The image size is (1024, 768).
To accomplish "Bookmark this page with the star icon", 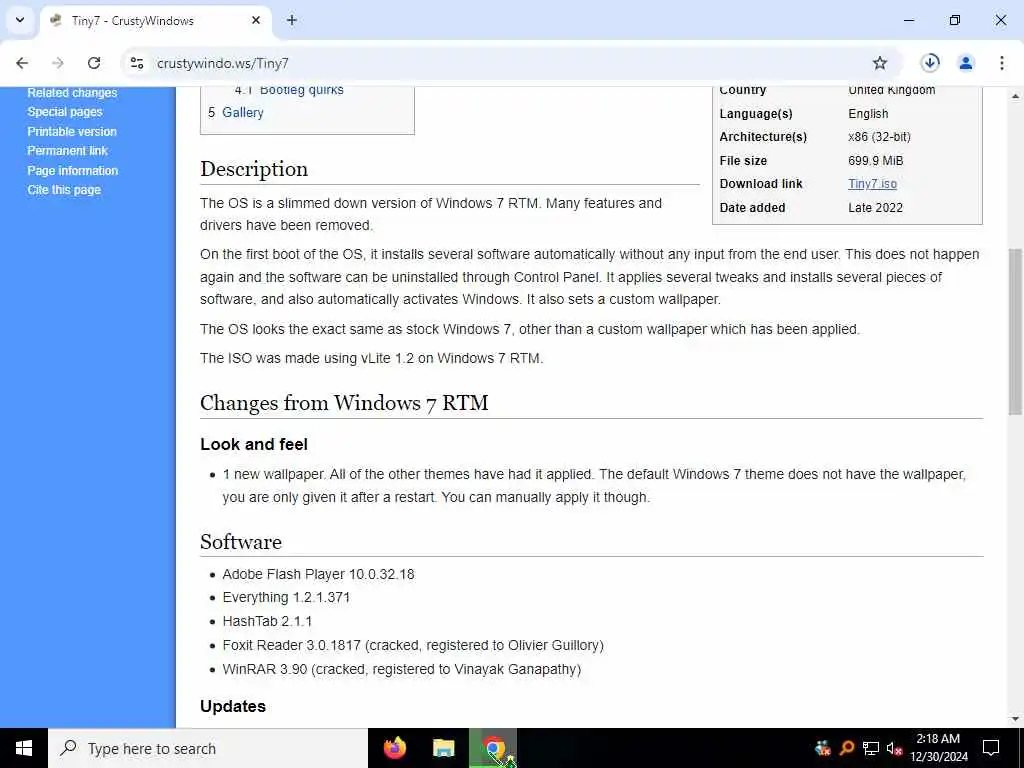I will pyautogui.click(x=880, y=63).
